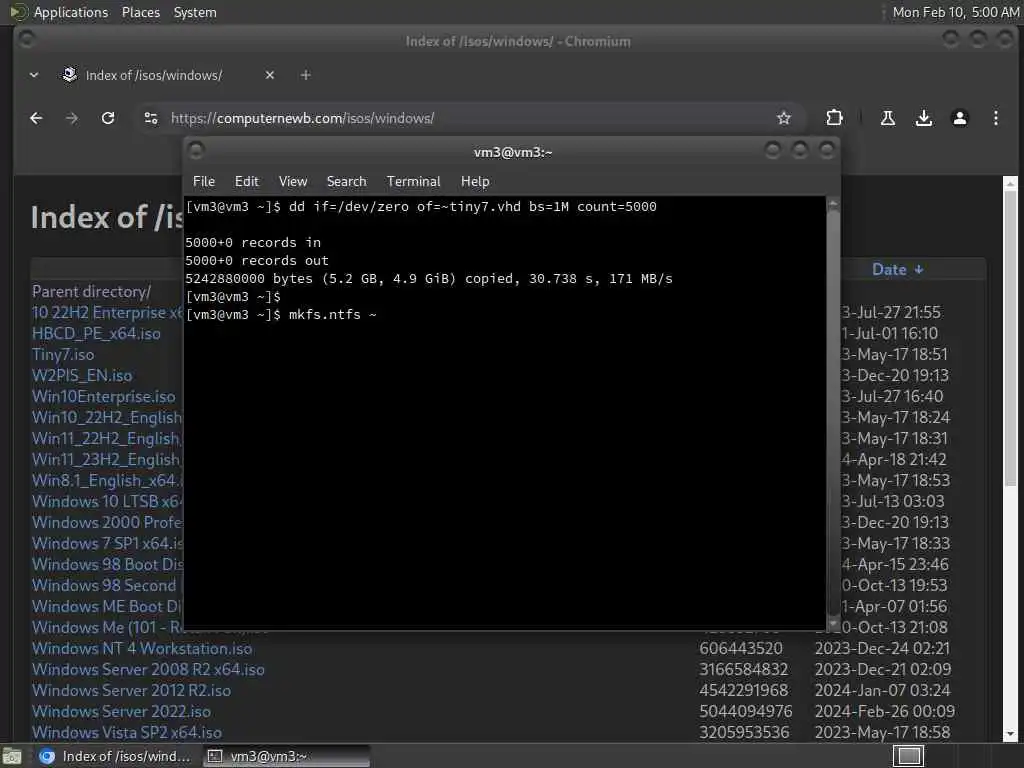Open 10 22H2 Enterprise link
This screenshot has width=1024, height=768.
[x=107, y=312]
